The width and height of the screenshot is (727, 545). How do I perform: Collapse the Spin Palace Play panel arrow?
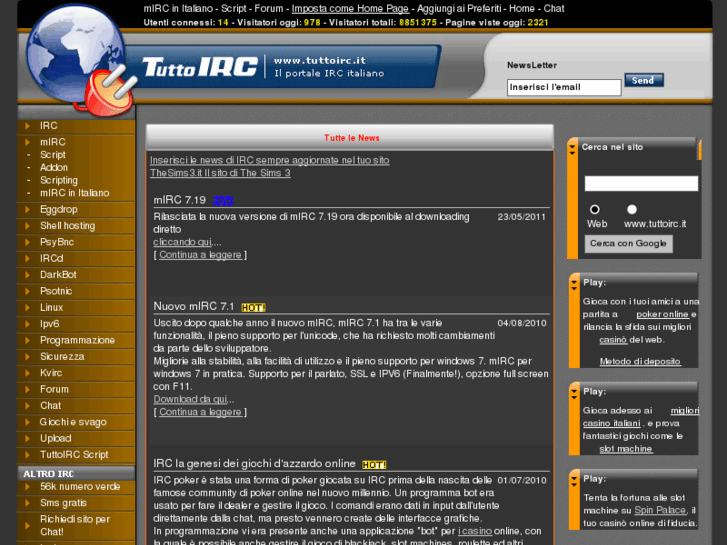click(x=574, y=481)
